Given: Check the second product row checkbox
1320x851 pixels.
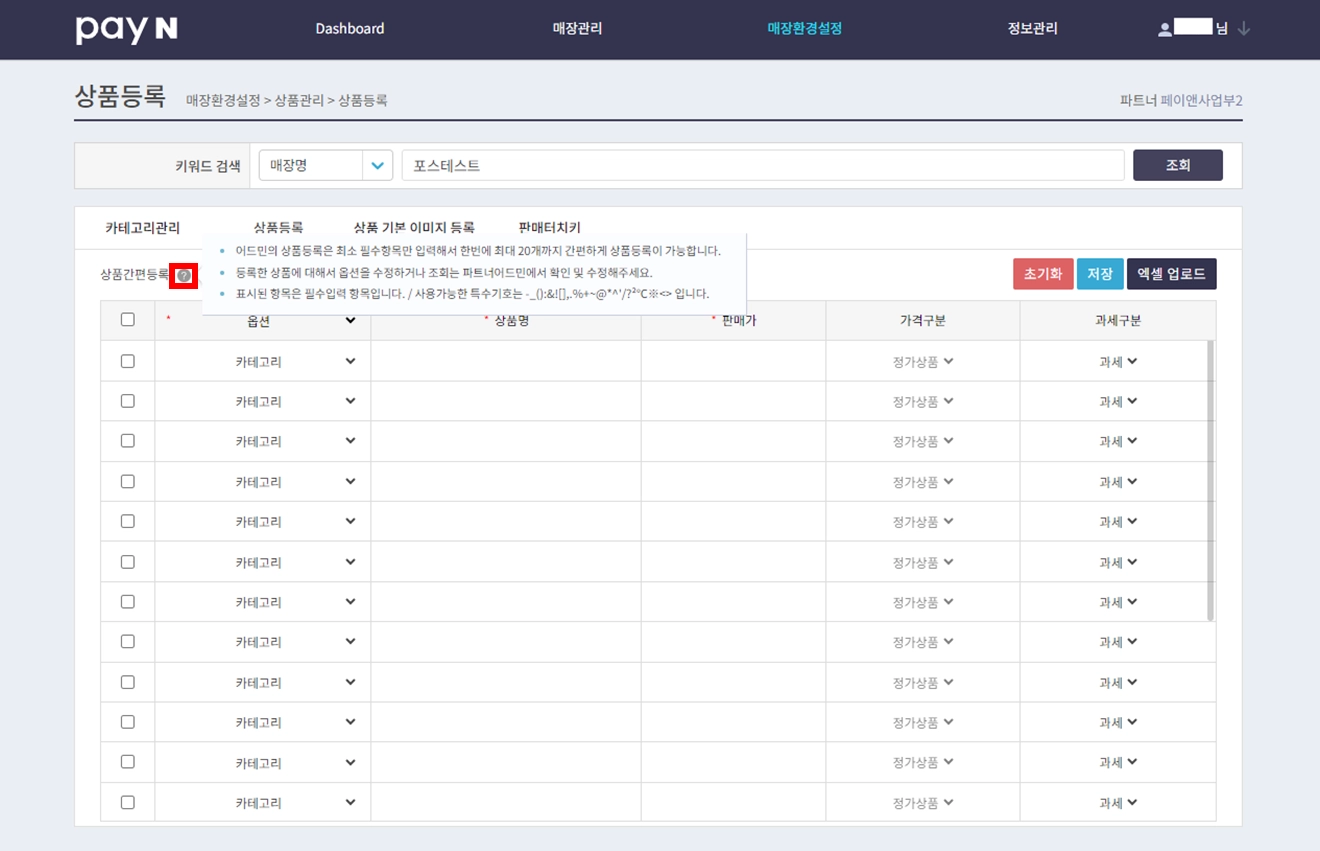Looking at the screenshot, I should tap(128, 401).
